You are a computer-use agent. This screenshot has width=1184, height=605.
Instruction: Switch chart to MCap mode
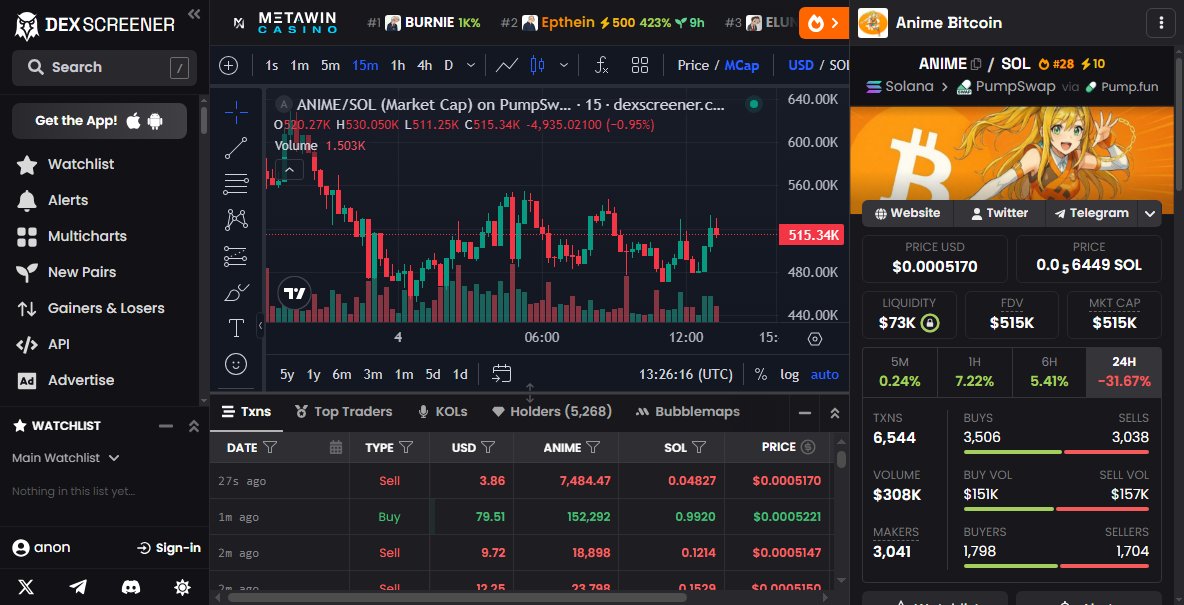[x=742, y=65]
